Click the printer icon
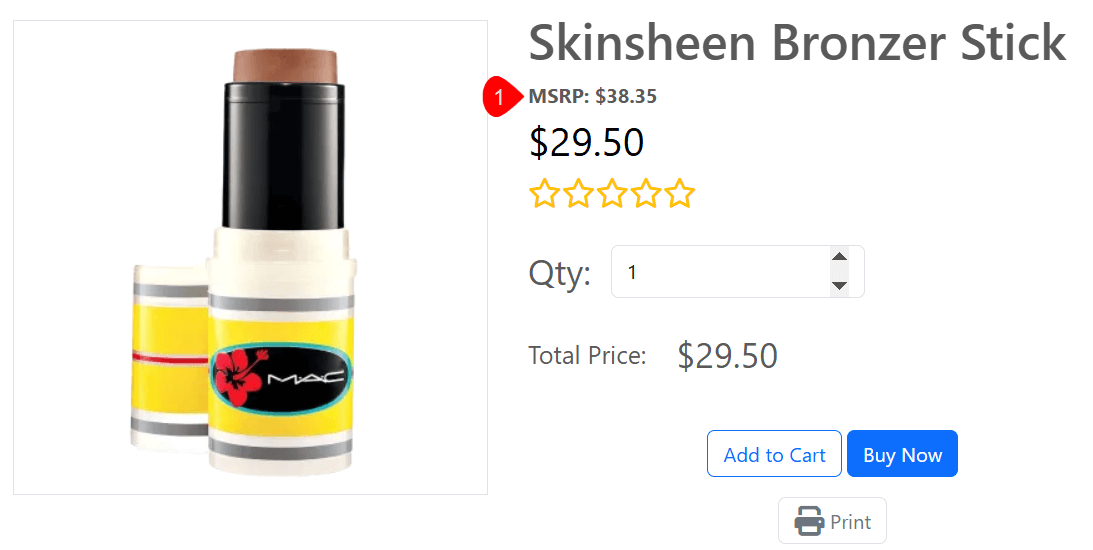This screenshot has height=550, width=1093. (809, 521)
